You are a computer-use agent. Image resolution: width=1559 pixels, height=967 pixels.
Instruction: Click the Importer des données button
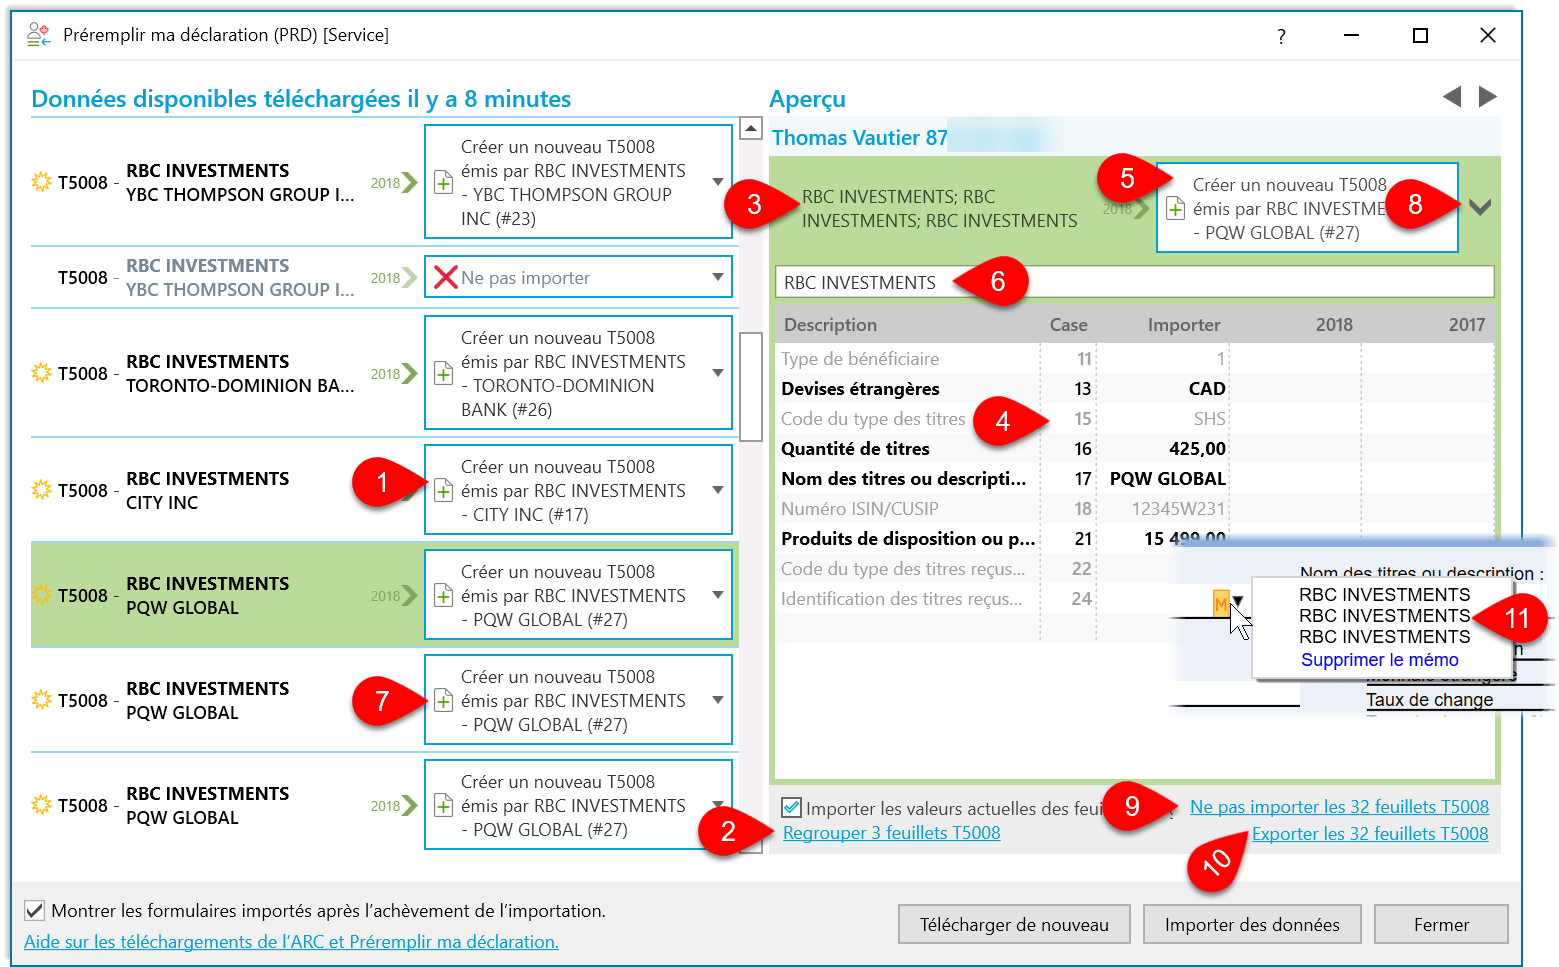(1252, 924)
